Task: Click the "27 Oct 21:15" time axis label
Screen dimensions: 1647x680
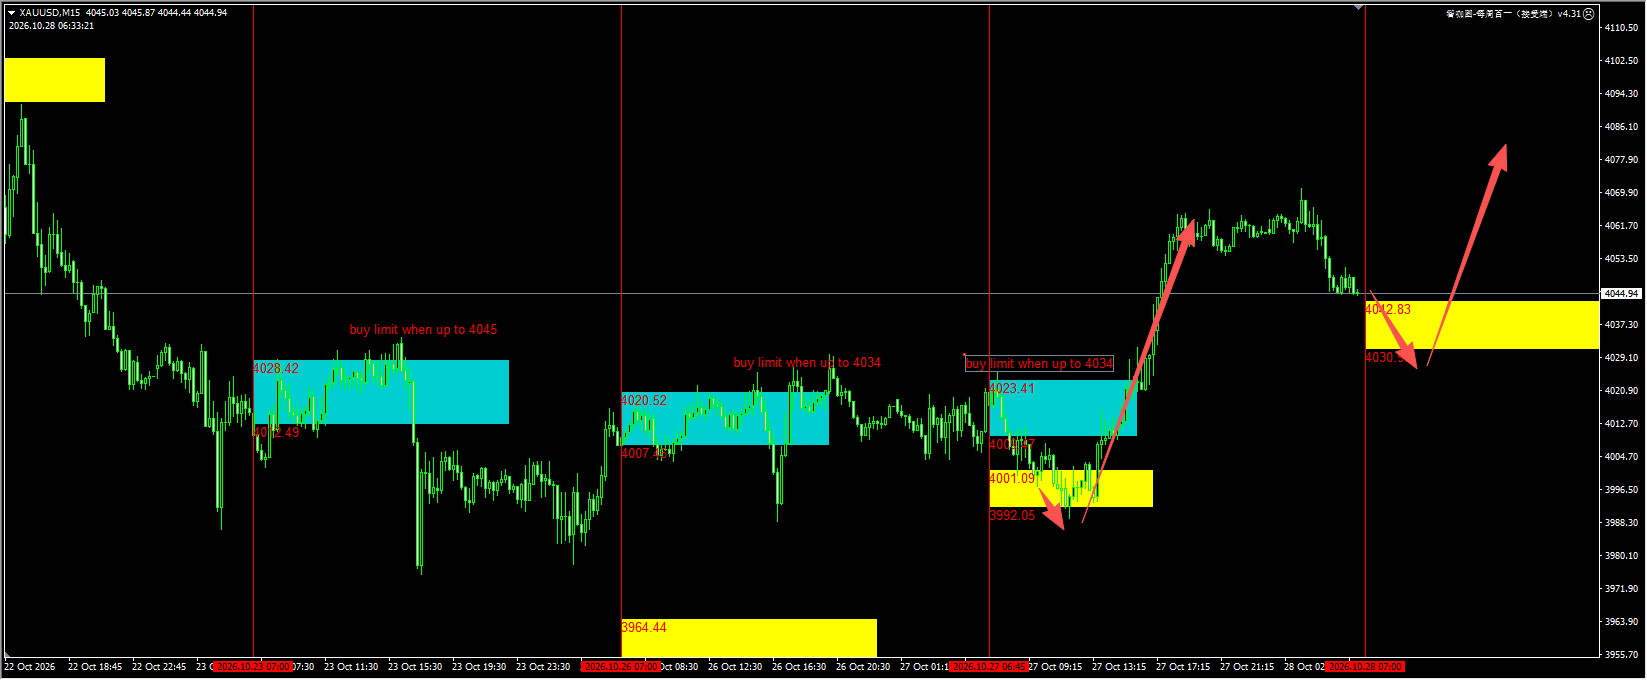Action: [x=1247, y=667]
